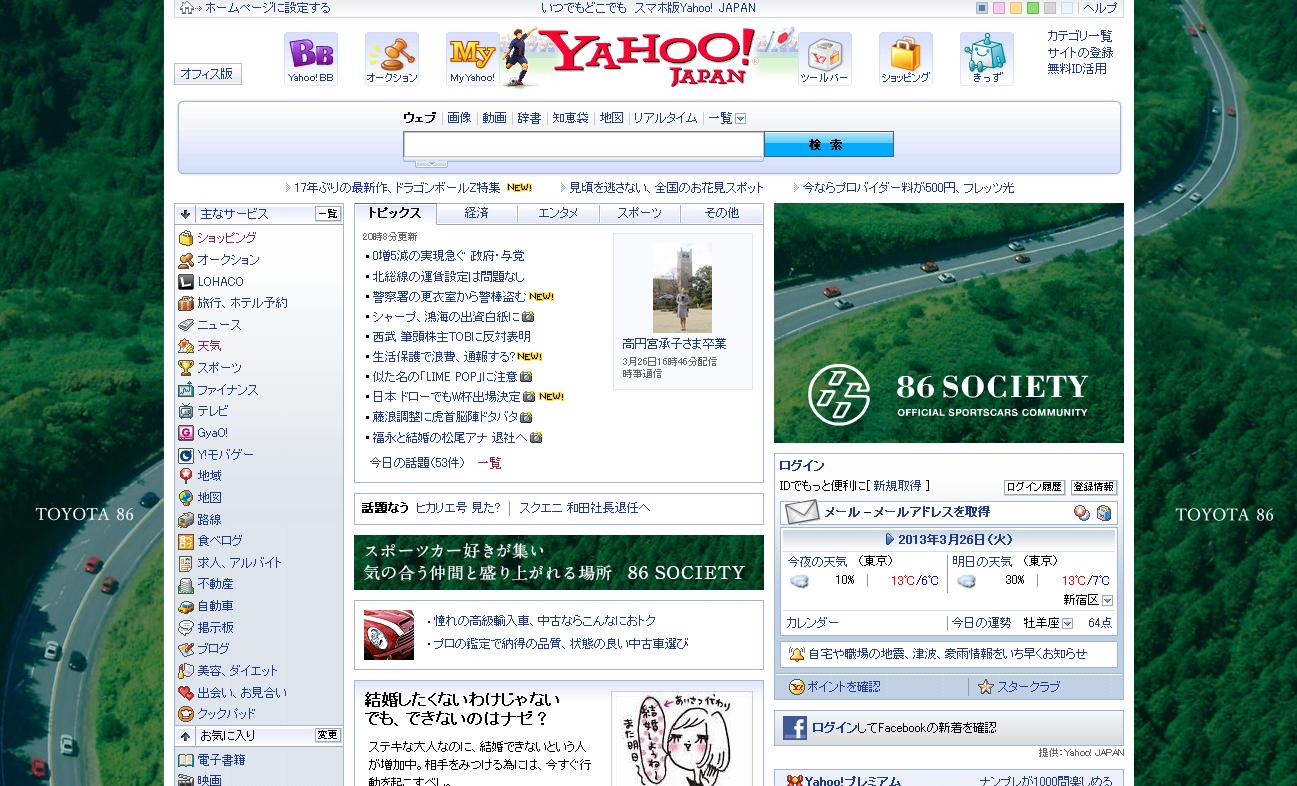Click the 登録情報 button
1297x786 pixels.
click(x=1093, y=488)
